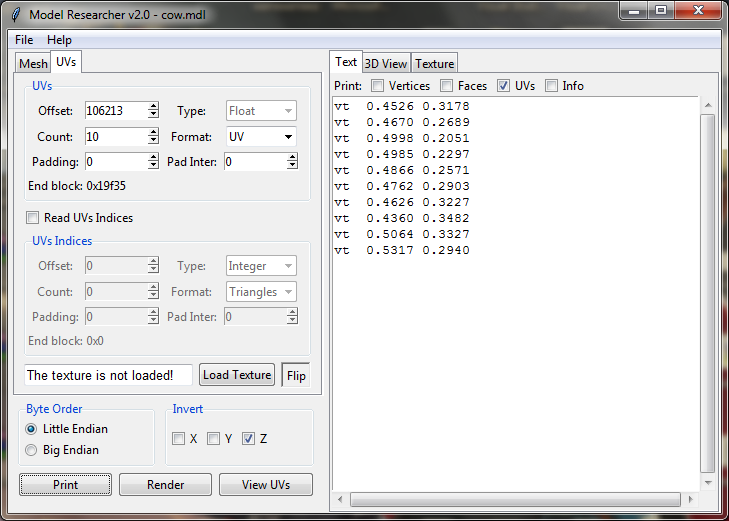Click the horizontal scrollbar right arrow
729x521 pixels.
(690, 500)
